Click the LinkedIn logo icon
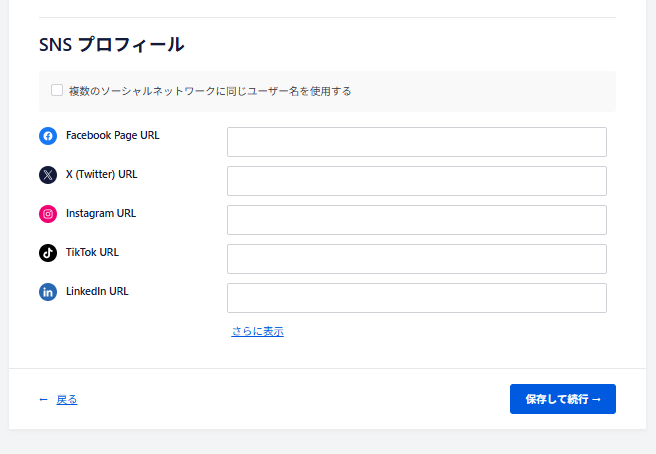This screenshot has height=454, width=656. (x=48, y=292)
